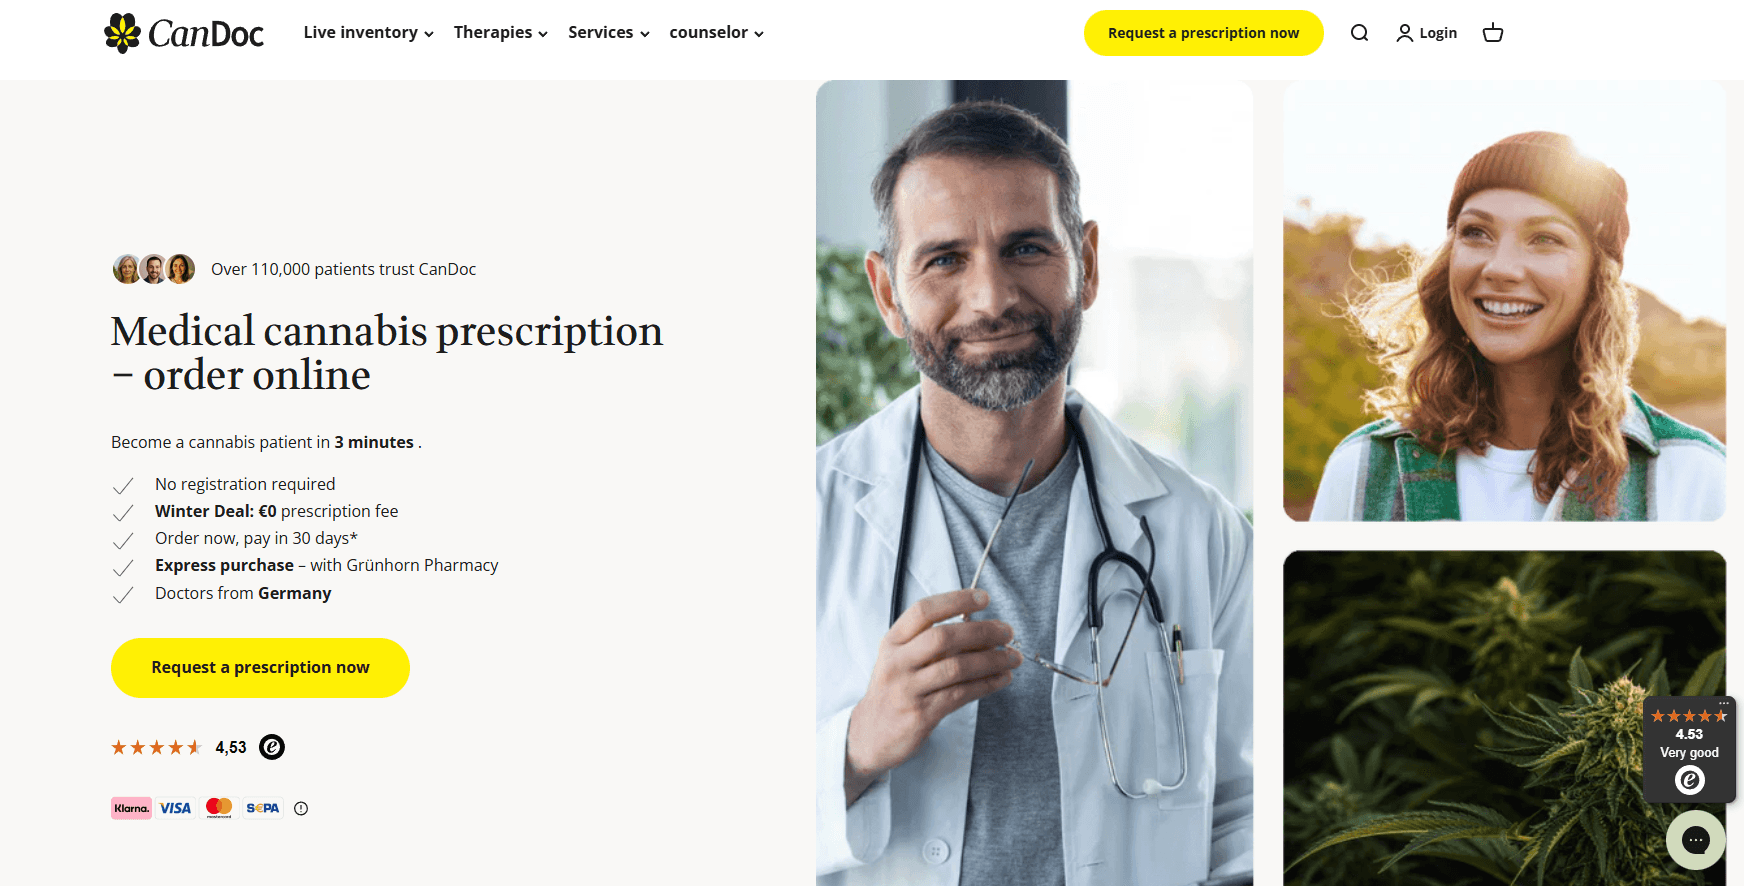Open the counselor menu item
The image size is (1744, 886).
point(716,33)
